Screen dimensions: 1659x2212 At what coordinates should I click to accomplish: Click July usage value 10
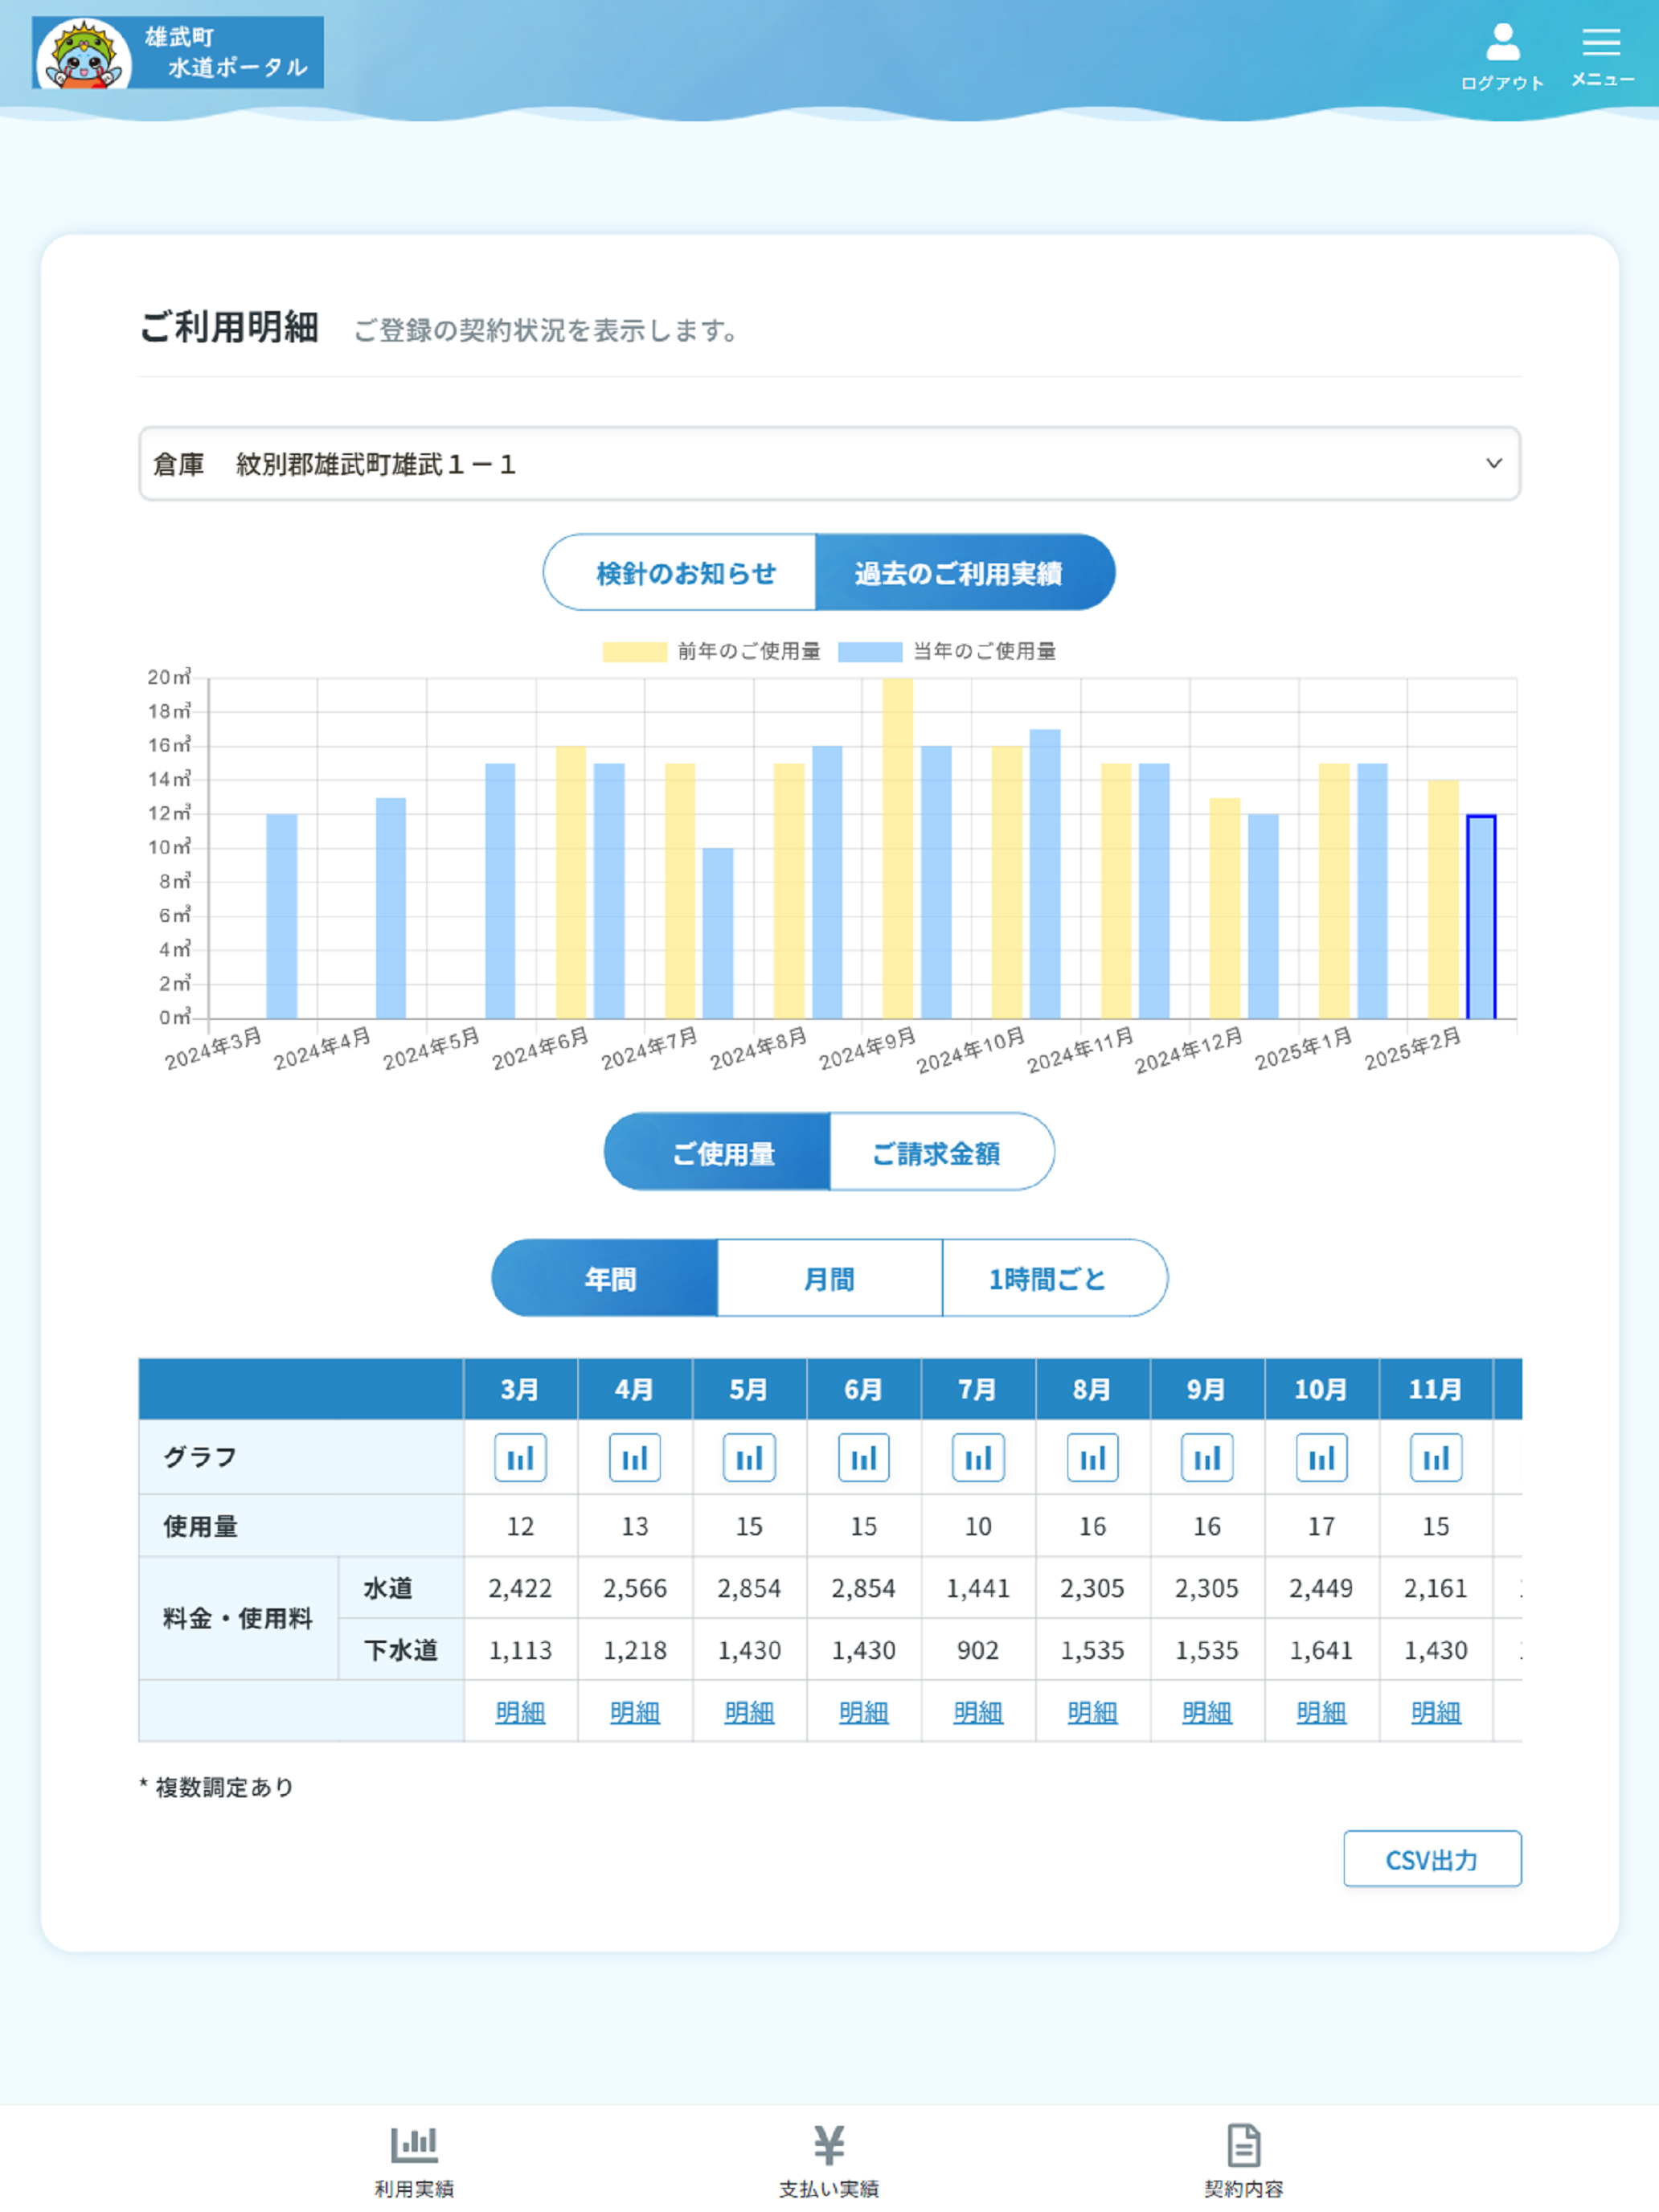978,1526
